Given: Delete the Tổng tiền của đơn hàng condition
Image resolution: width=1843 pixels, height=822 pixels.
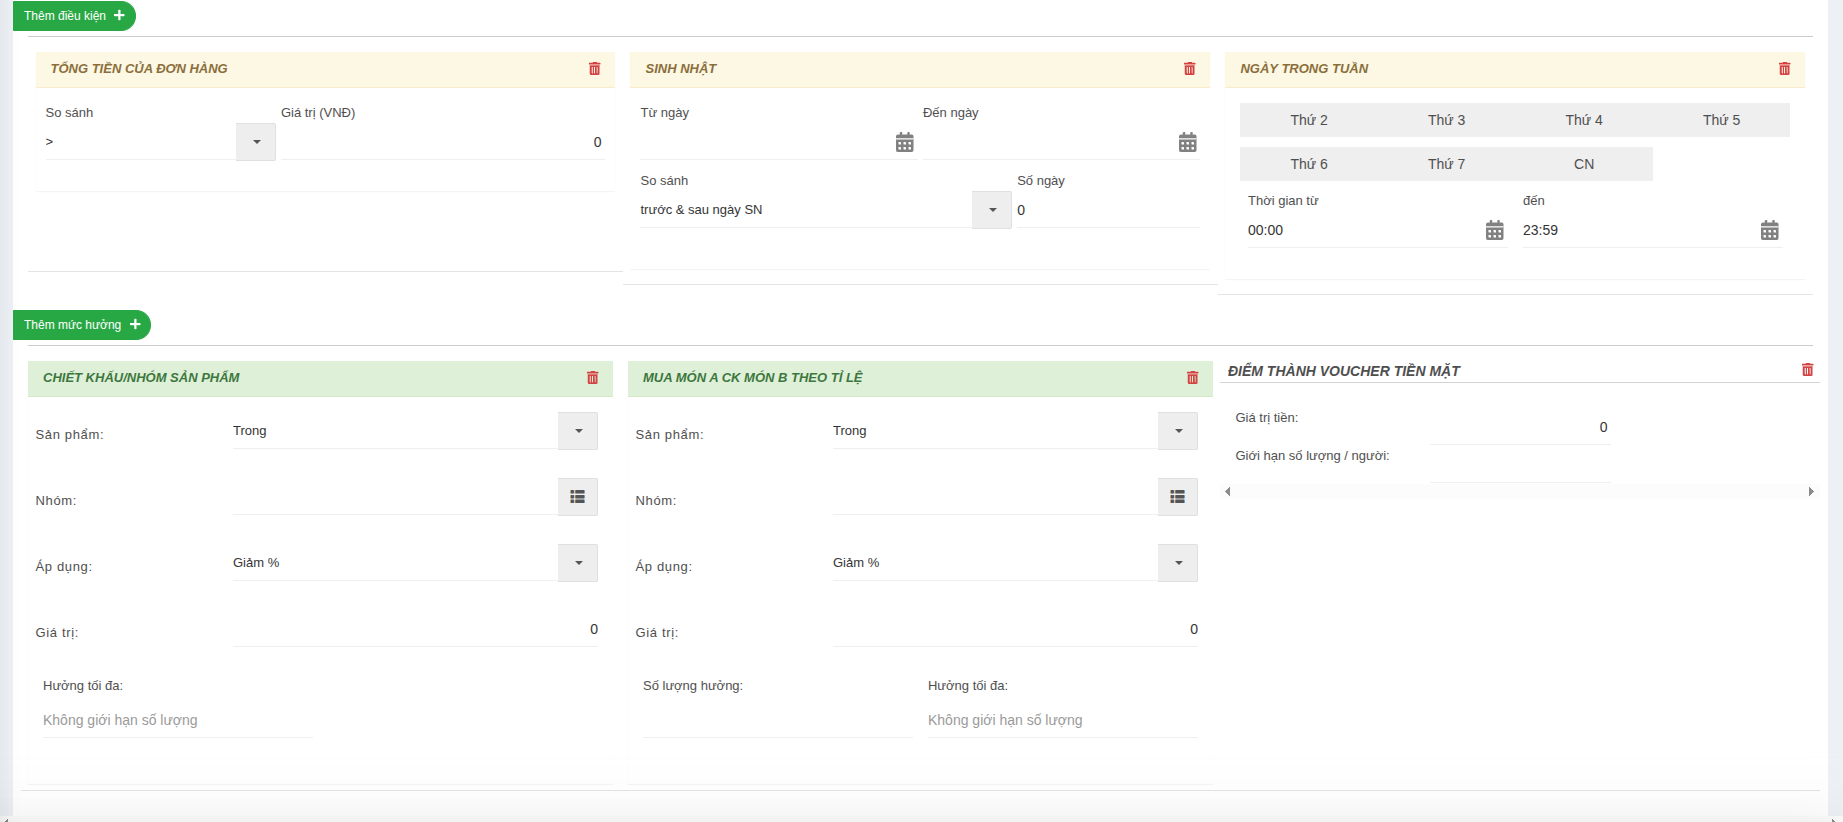Looking at the screenshot, I should click(594, 69).
